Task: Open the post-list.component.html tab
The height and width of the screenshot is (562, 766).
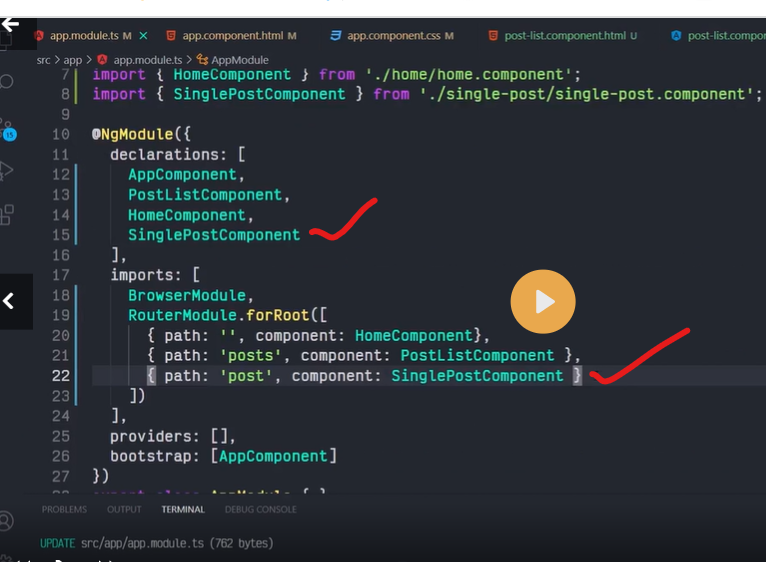Action: [x=563, y=36]
